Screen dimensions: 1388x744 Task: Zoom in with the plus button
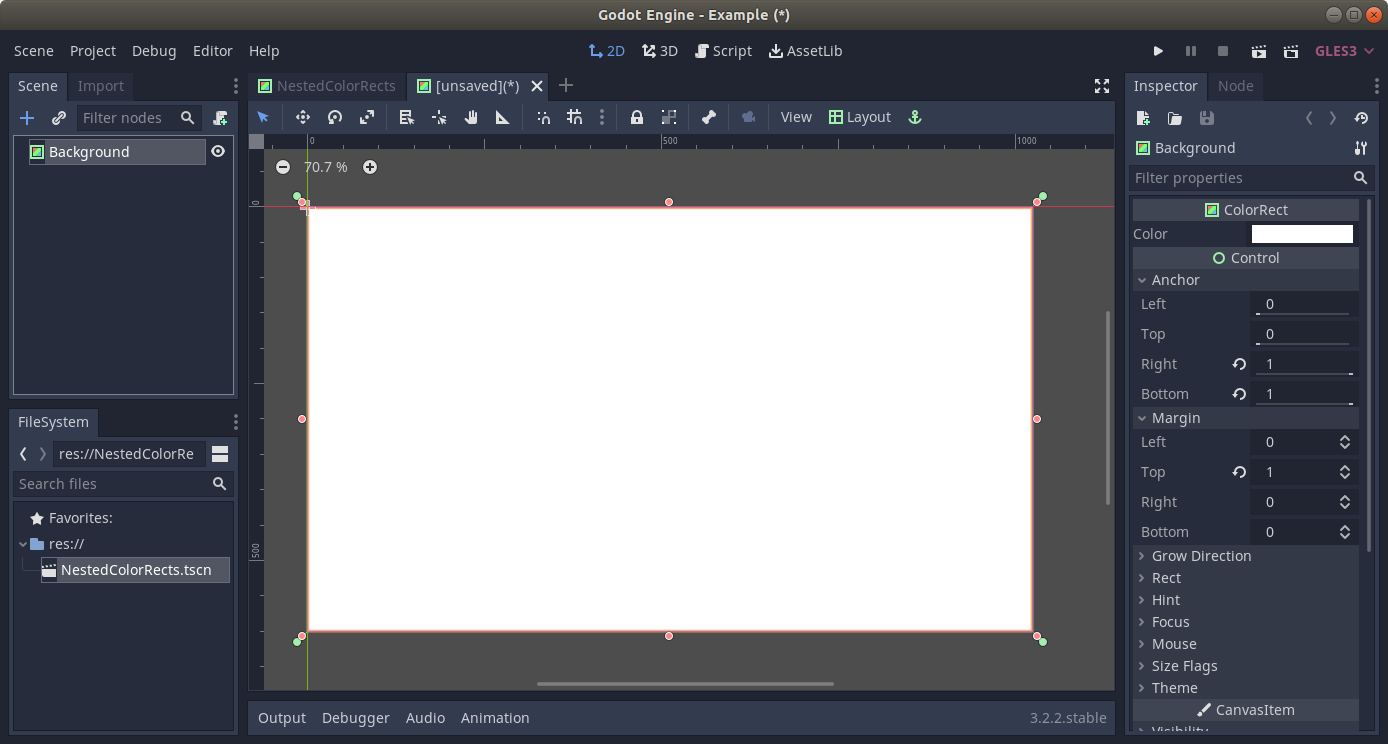[x=370, y=167]
